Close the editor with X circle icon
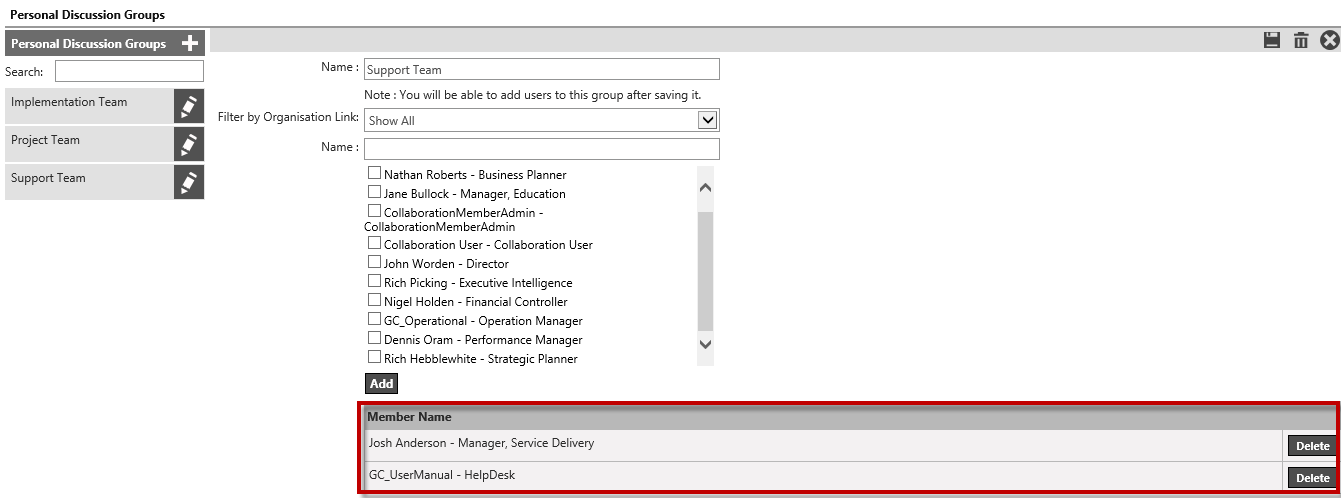 [x=1329, y=40]
